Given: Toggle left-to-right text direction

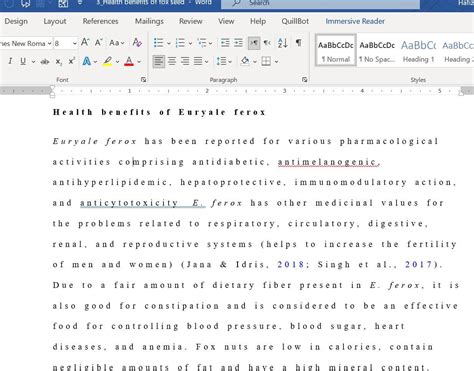Looking at the screenshot, I should 254,43.
